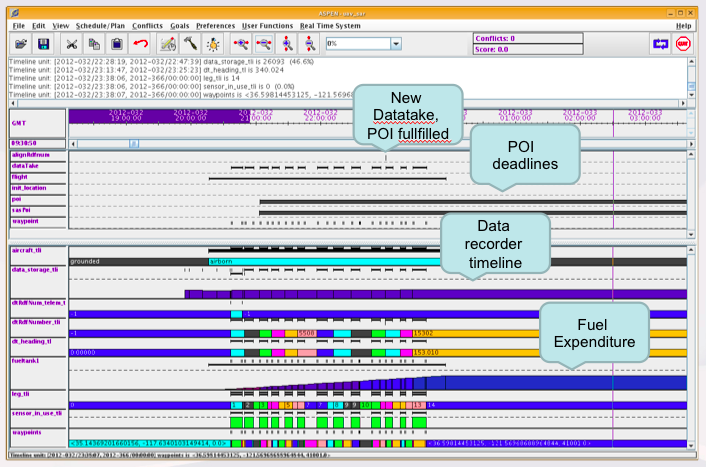Click the 5508 segment in dtRdfNumber_tli
This screenshot has height=467, width=706.
point(307,334)
